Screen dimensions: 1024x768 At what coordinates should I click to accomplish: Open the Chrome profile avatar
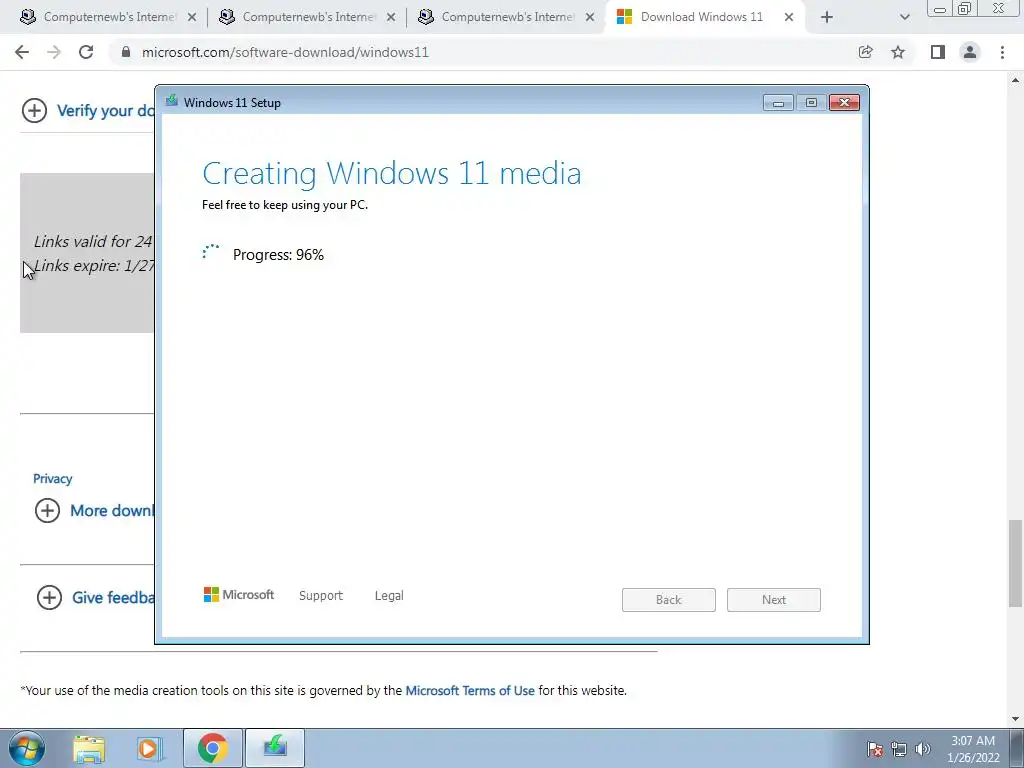pos(970,52)
